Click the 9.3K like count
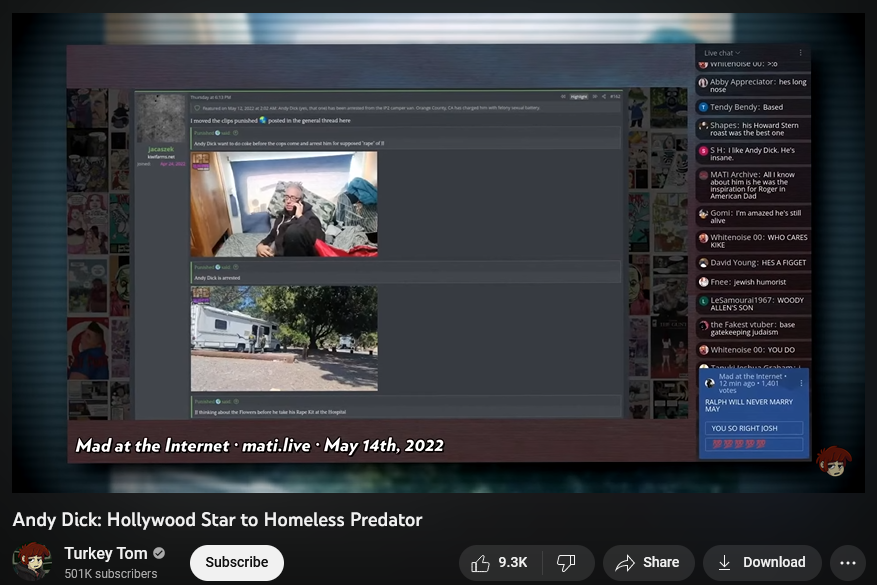This screenshot has height=585, width=877. coord(513,562)
